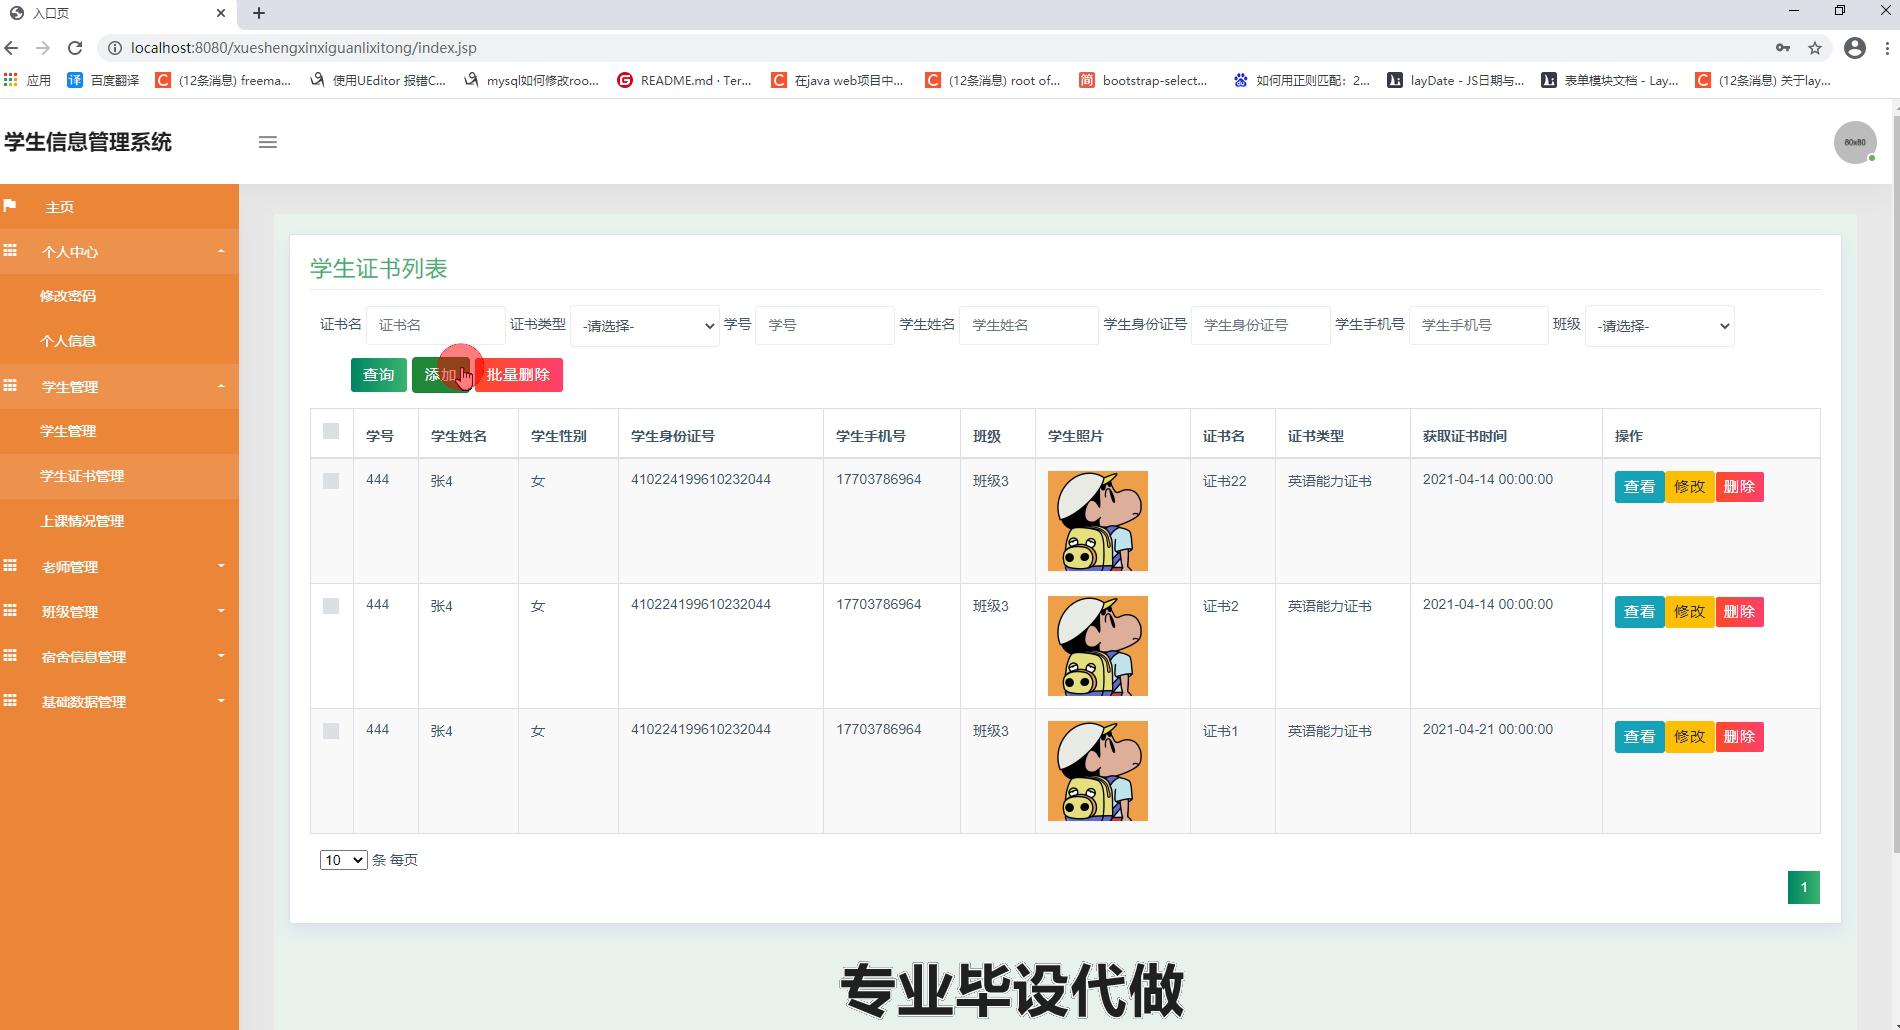This screenshot has height=1030, width=1900.
Task: Click inside the 证书名 input field
Action: click(x=435, y=325)
